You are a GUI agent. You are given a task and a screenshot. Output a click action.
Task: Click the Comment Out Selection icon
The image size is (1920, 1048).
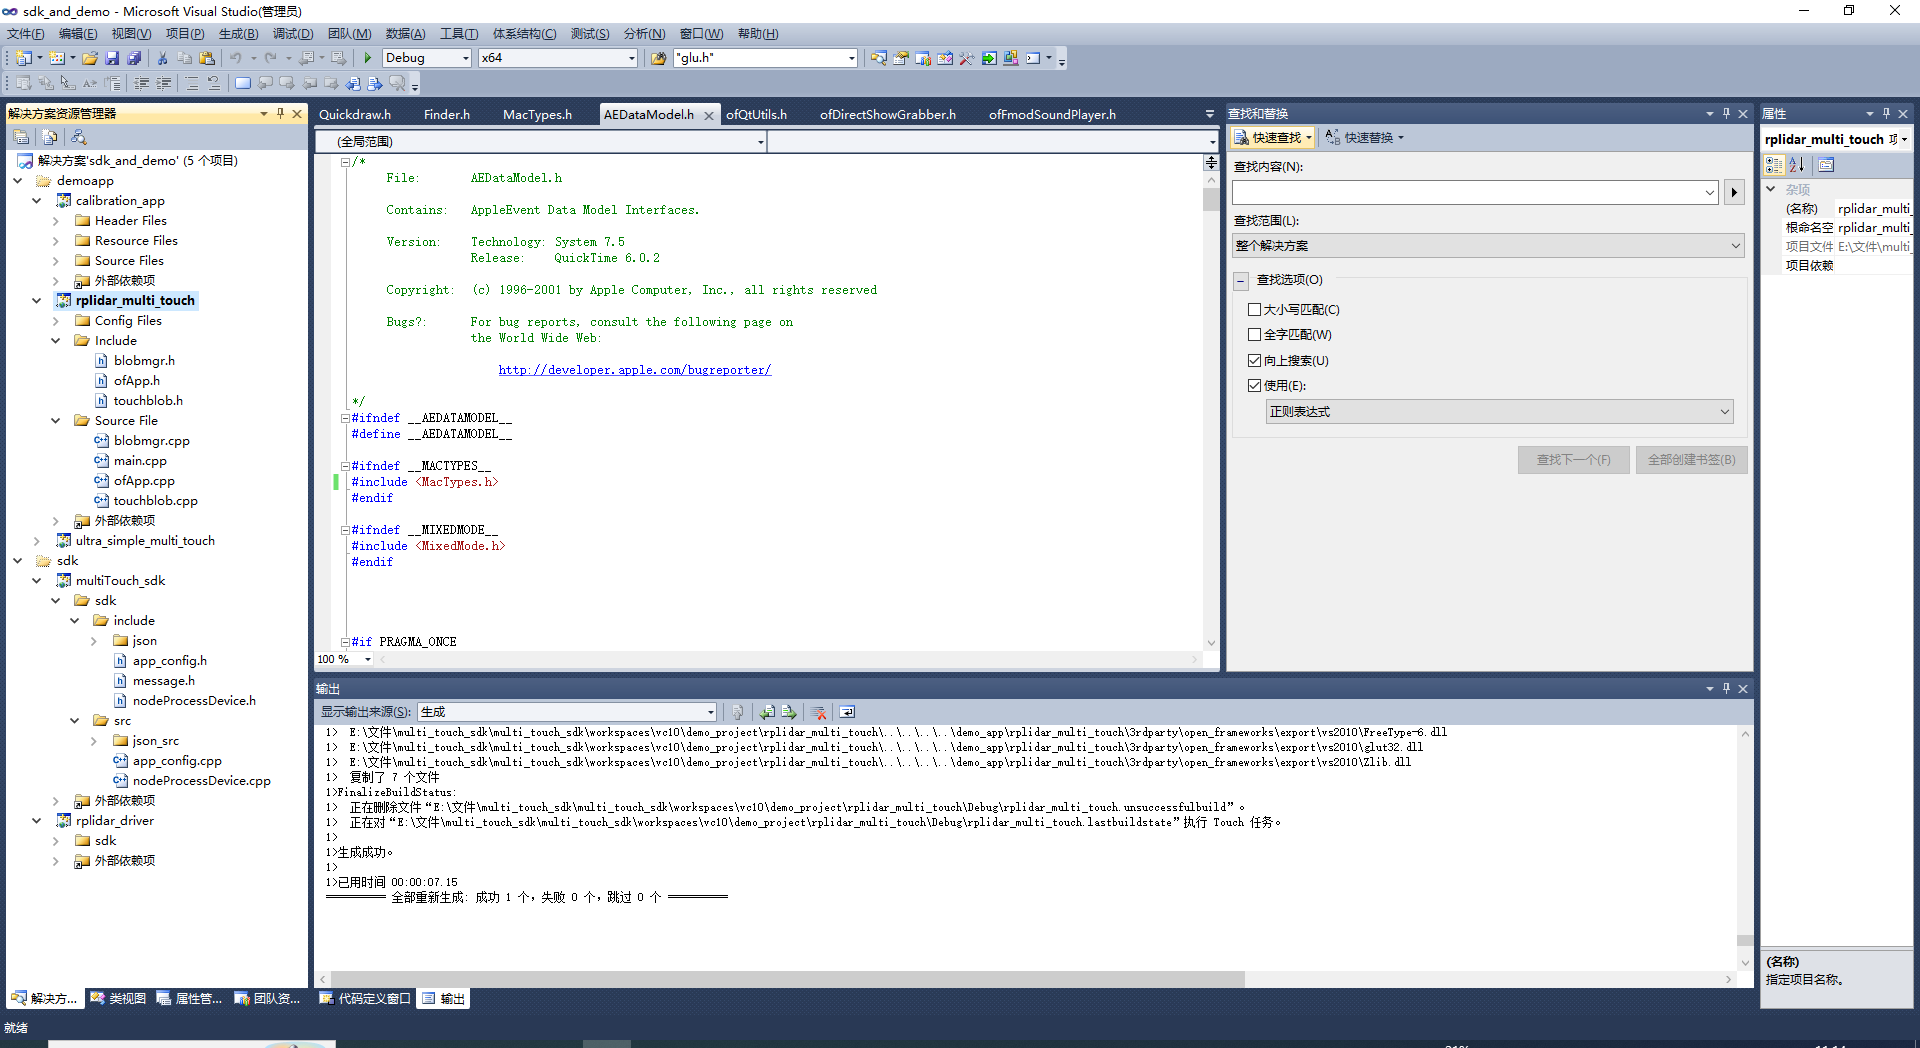pyautogui.click(x=192, y=83)
